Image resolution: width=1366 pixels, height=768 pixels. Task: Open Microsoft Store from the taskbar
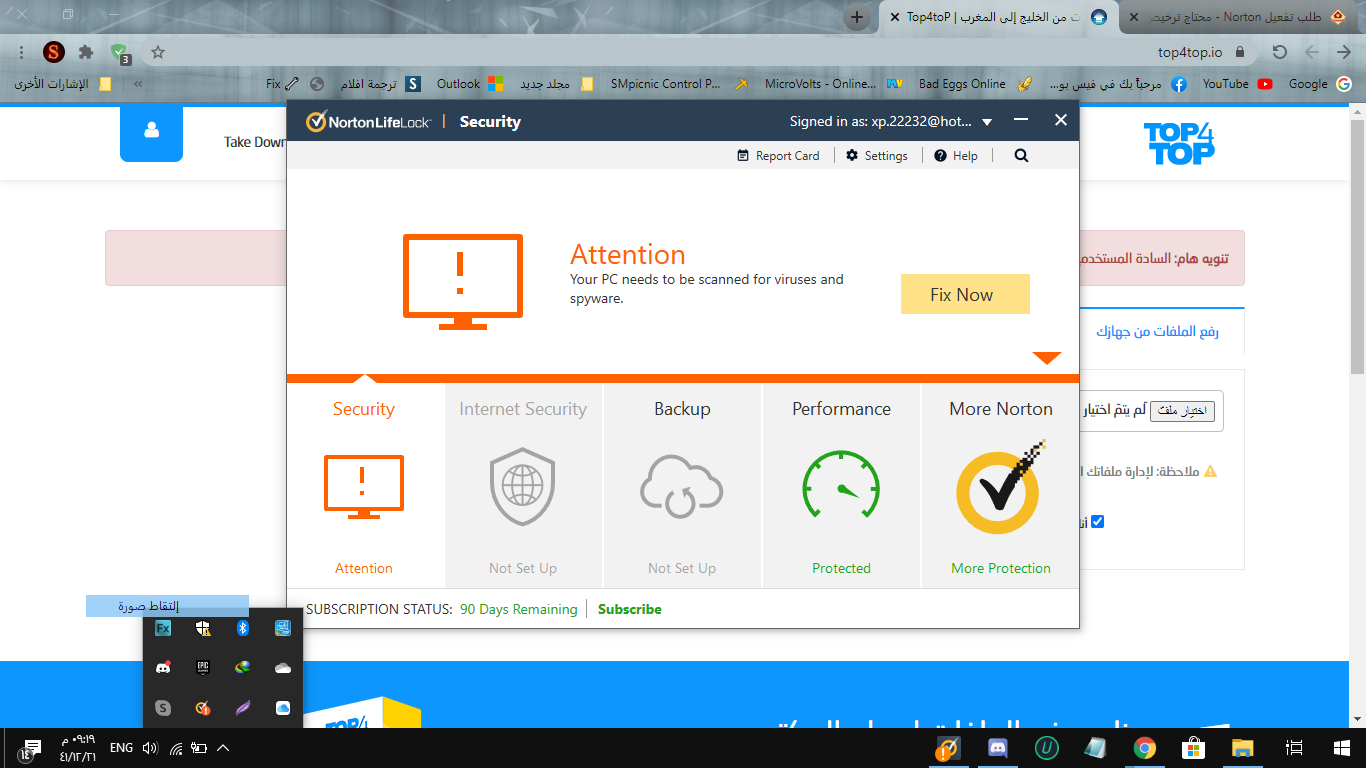pyautogui.click(x=1193, y=748)
